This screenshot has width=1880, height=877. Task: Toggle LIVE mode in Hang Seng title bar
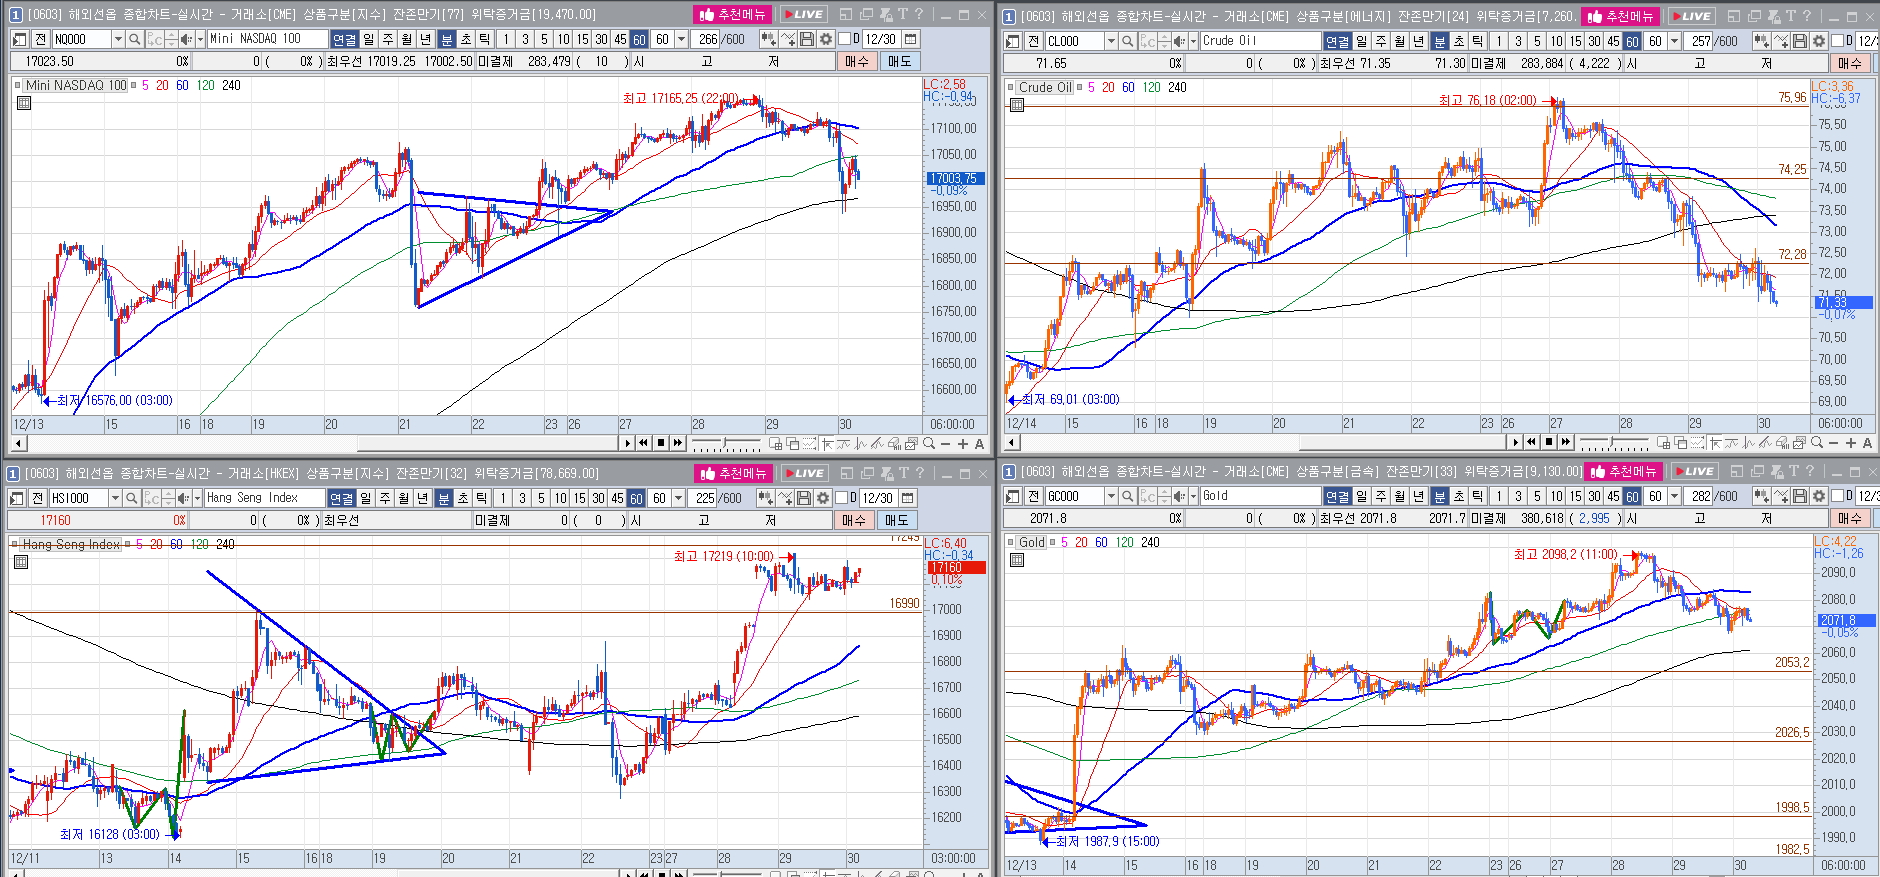[804, 473]
